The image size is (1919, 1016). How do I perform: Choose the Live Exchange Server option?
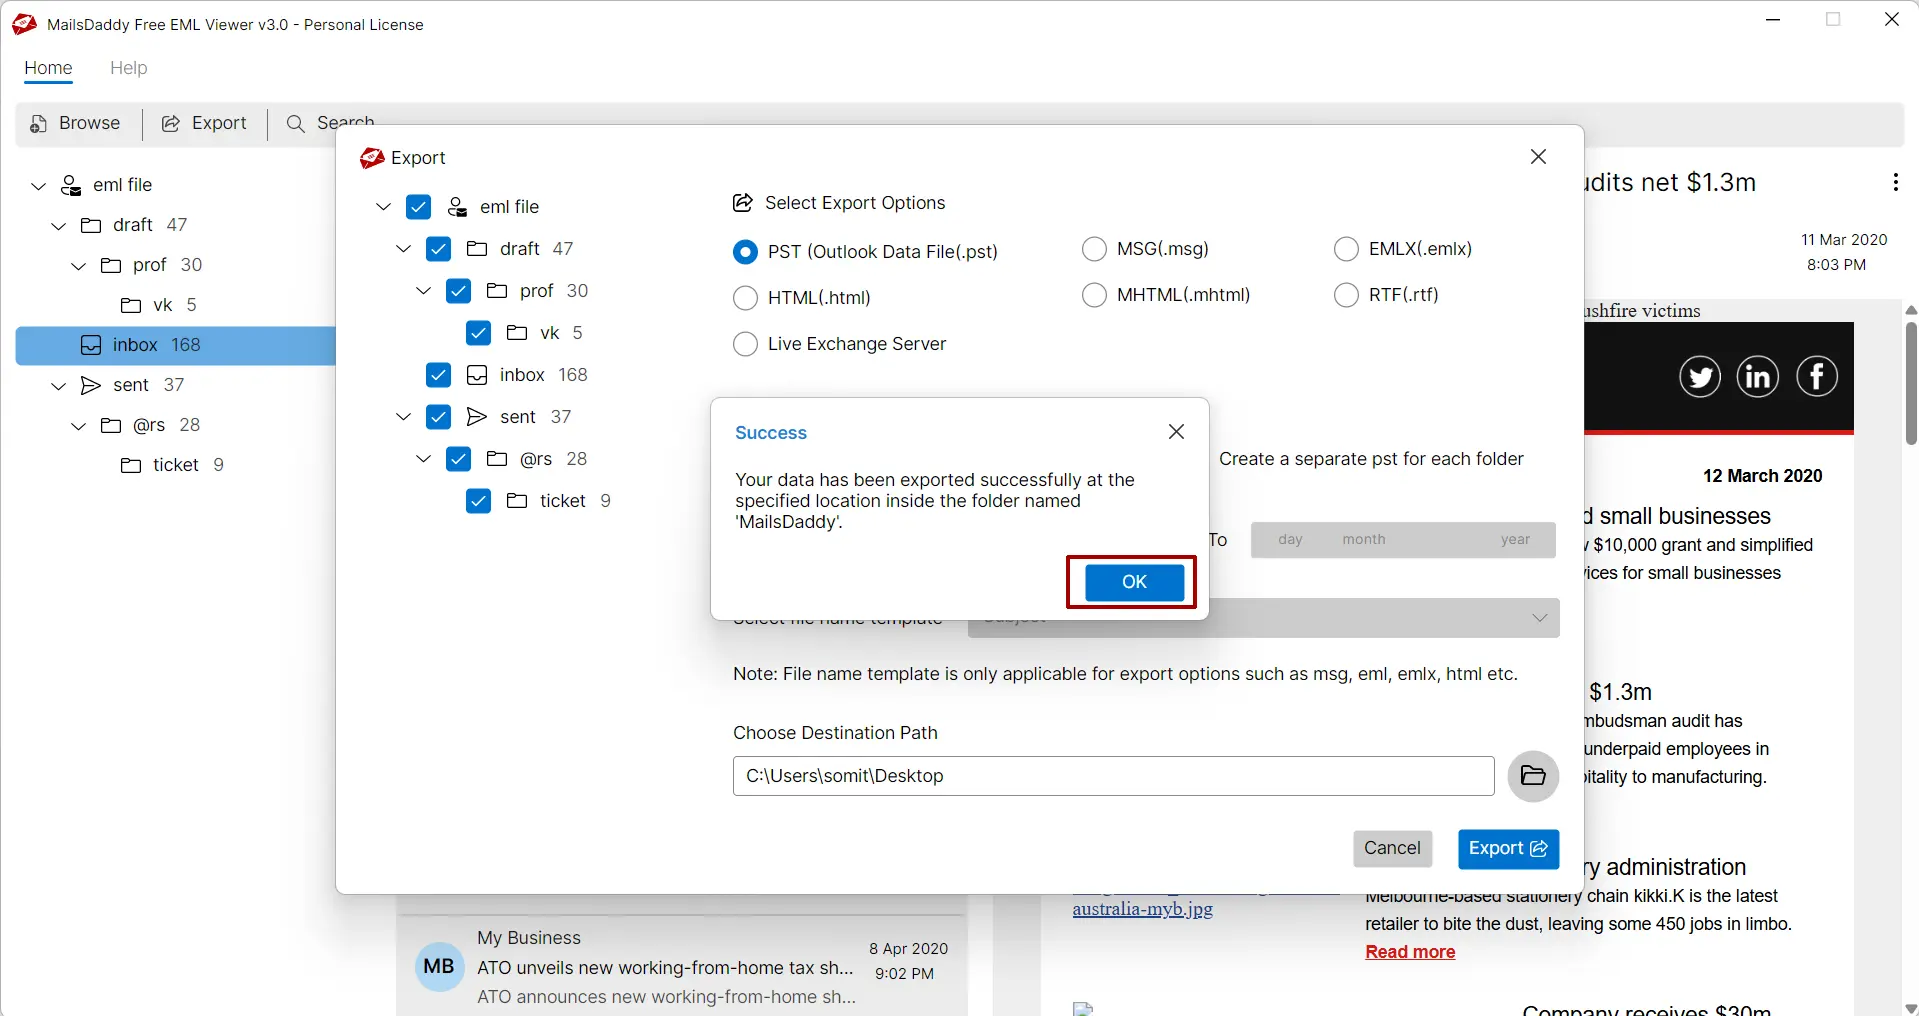click(x=745, y=344)
